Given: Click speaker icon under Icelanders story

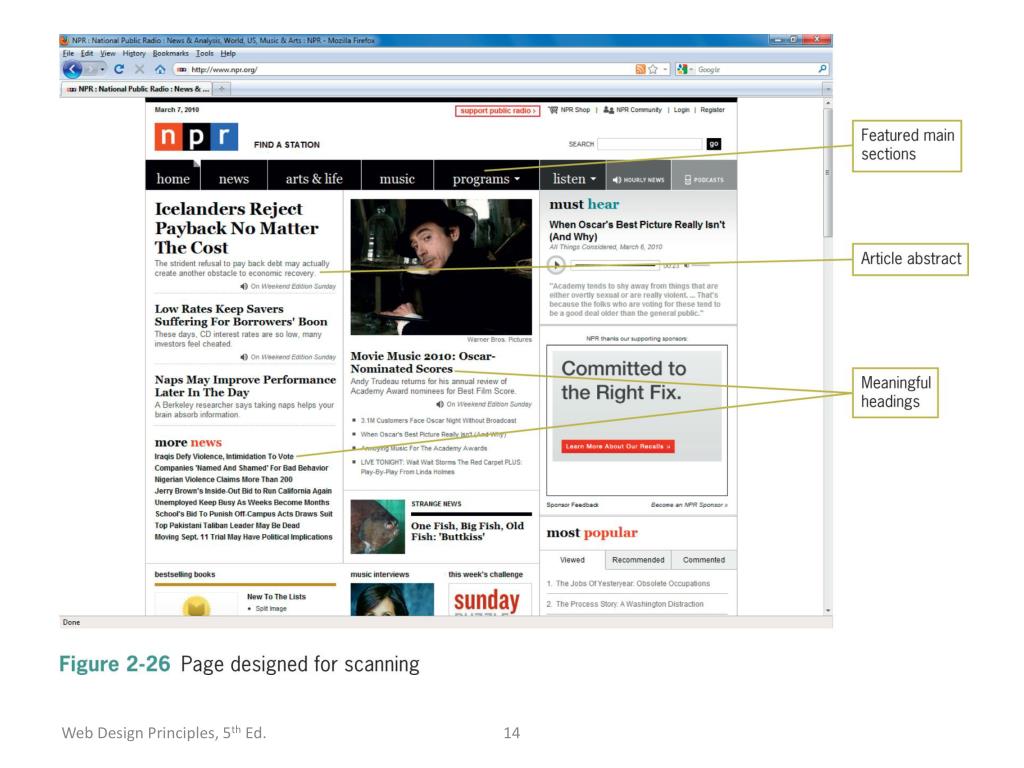Looking at the screenshot, I should [x=244, y=286].
